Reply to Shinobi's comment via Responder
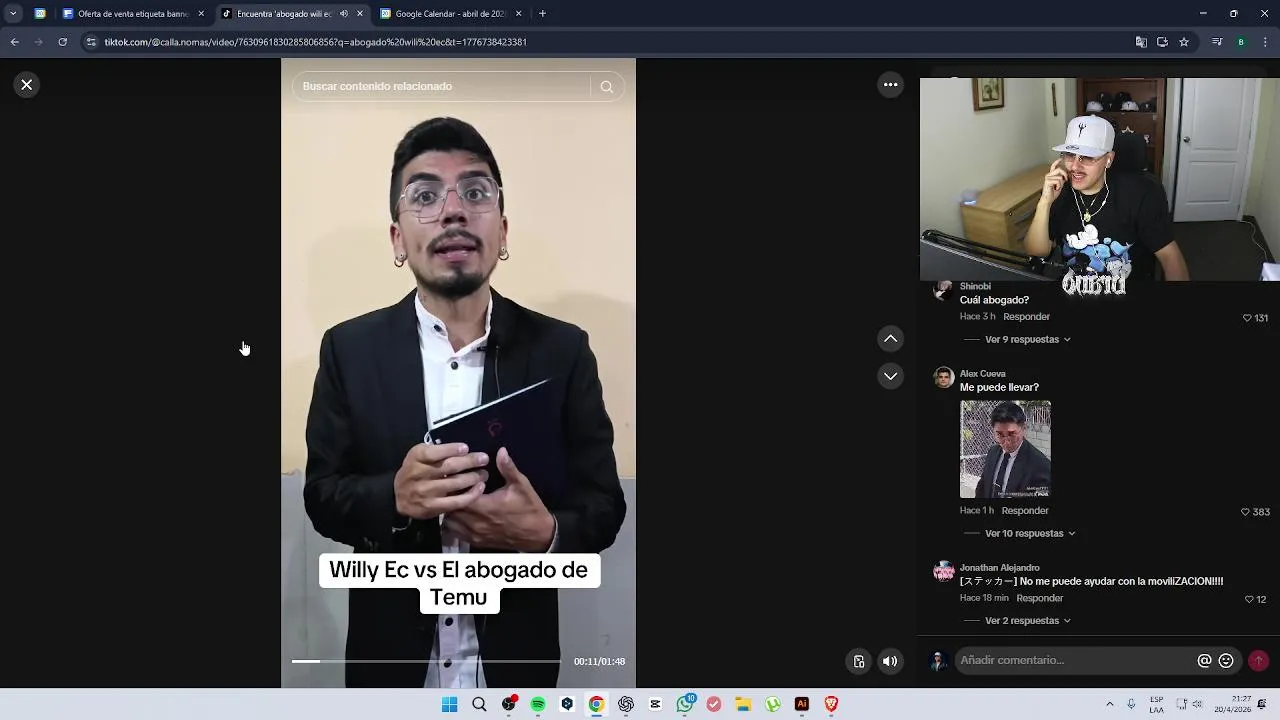The height and width of the screenshot is (720, 1280). point(1026,317)
